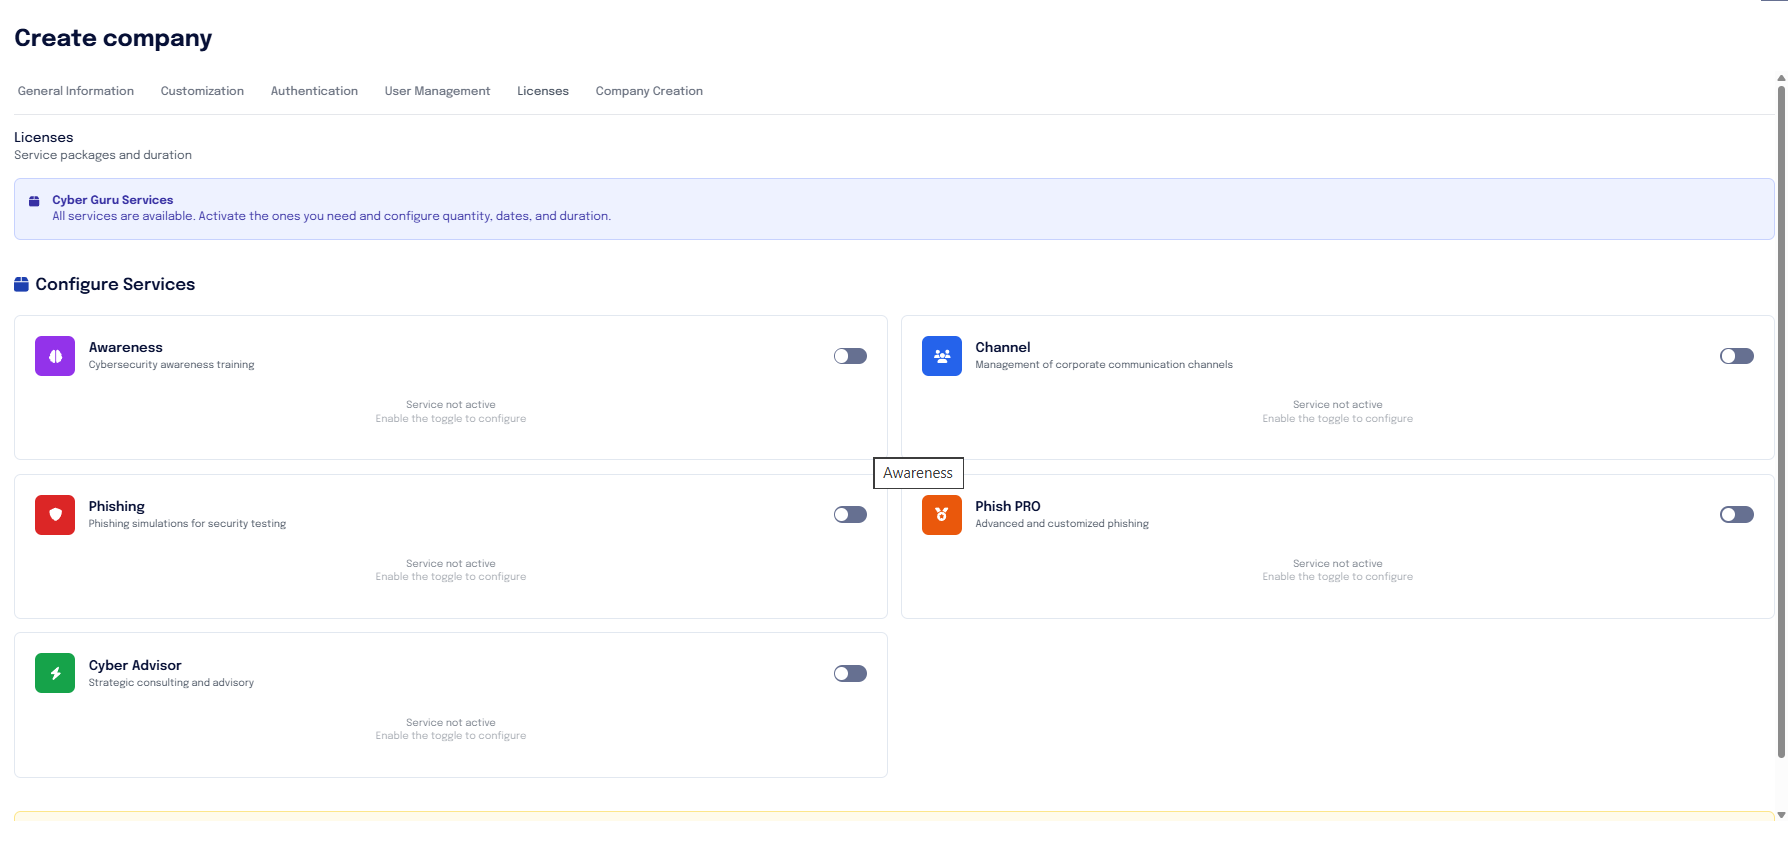Click 'Service not active' in Phish PRO card
The image size is (1792, 861).
[x=1338, y=564]
